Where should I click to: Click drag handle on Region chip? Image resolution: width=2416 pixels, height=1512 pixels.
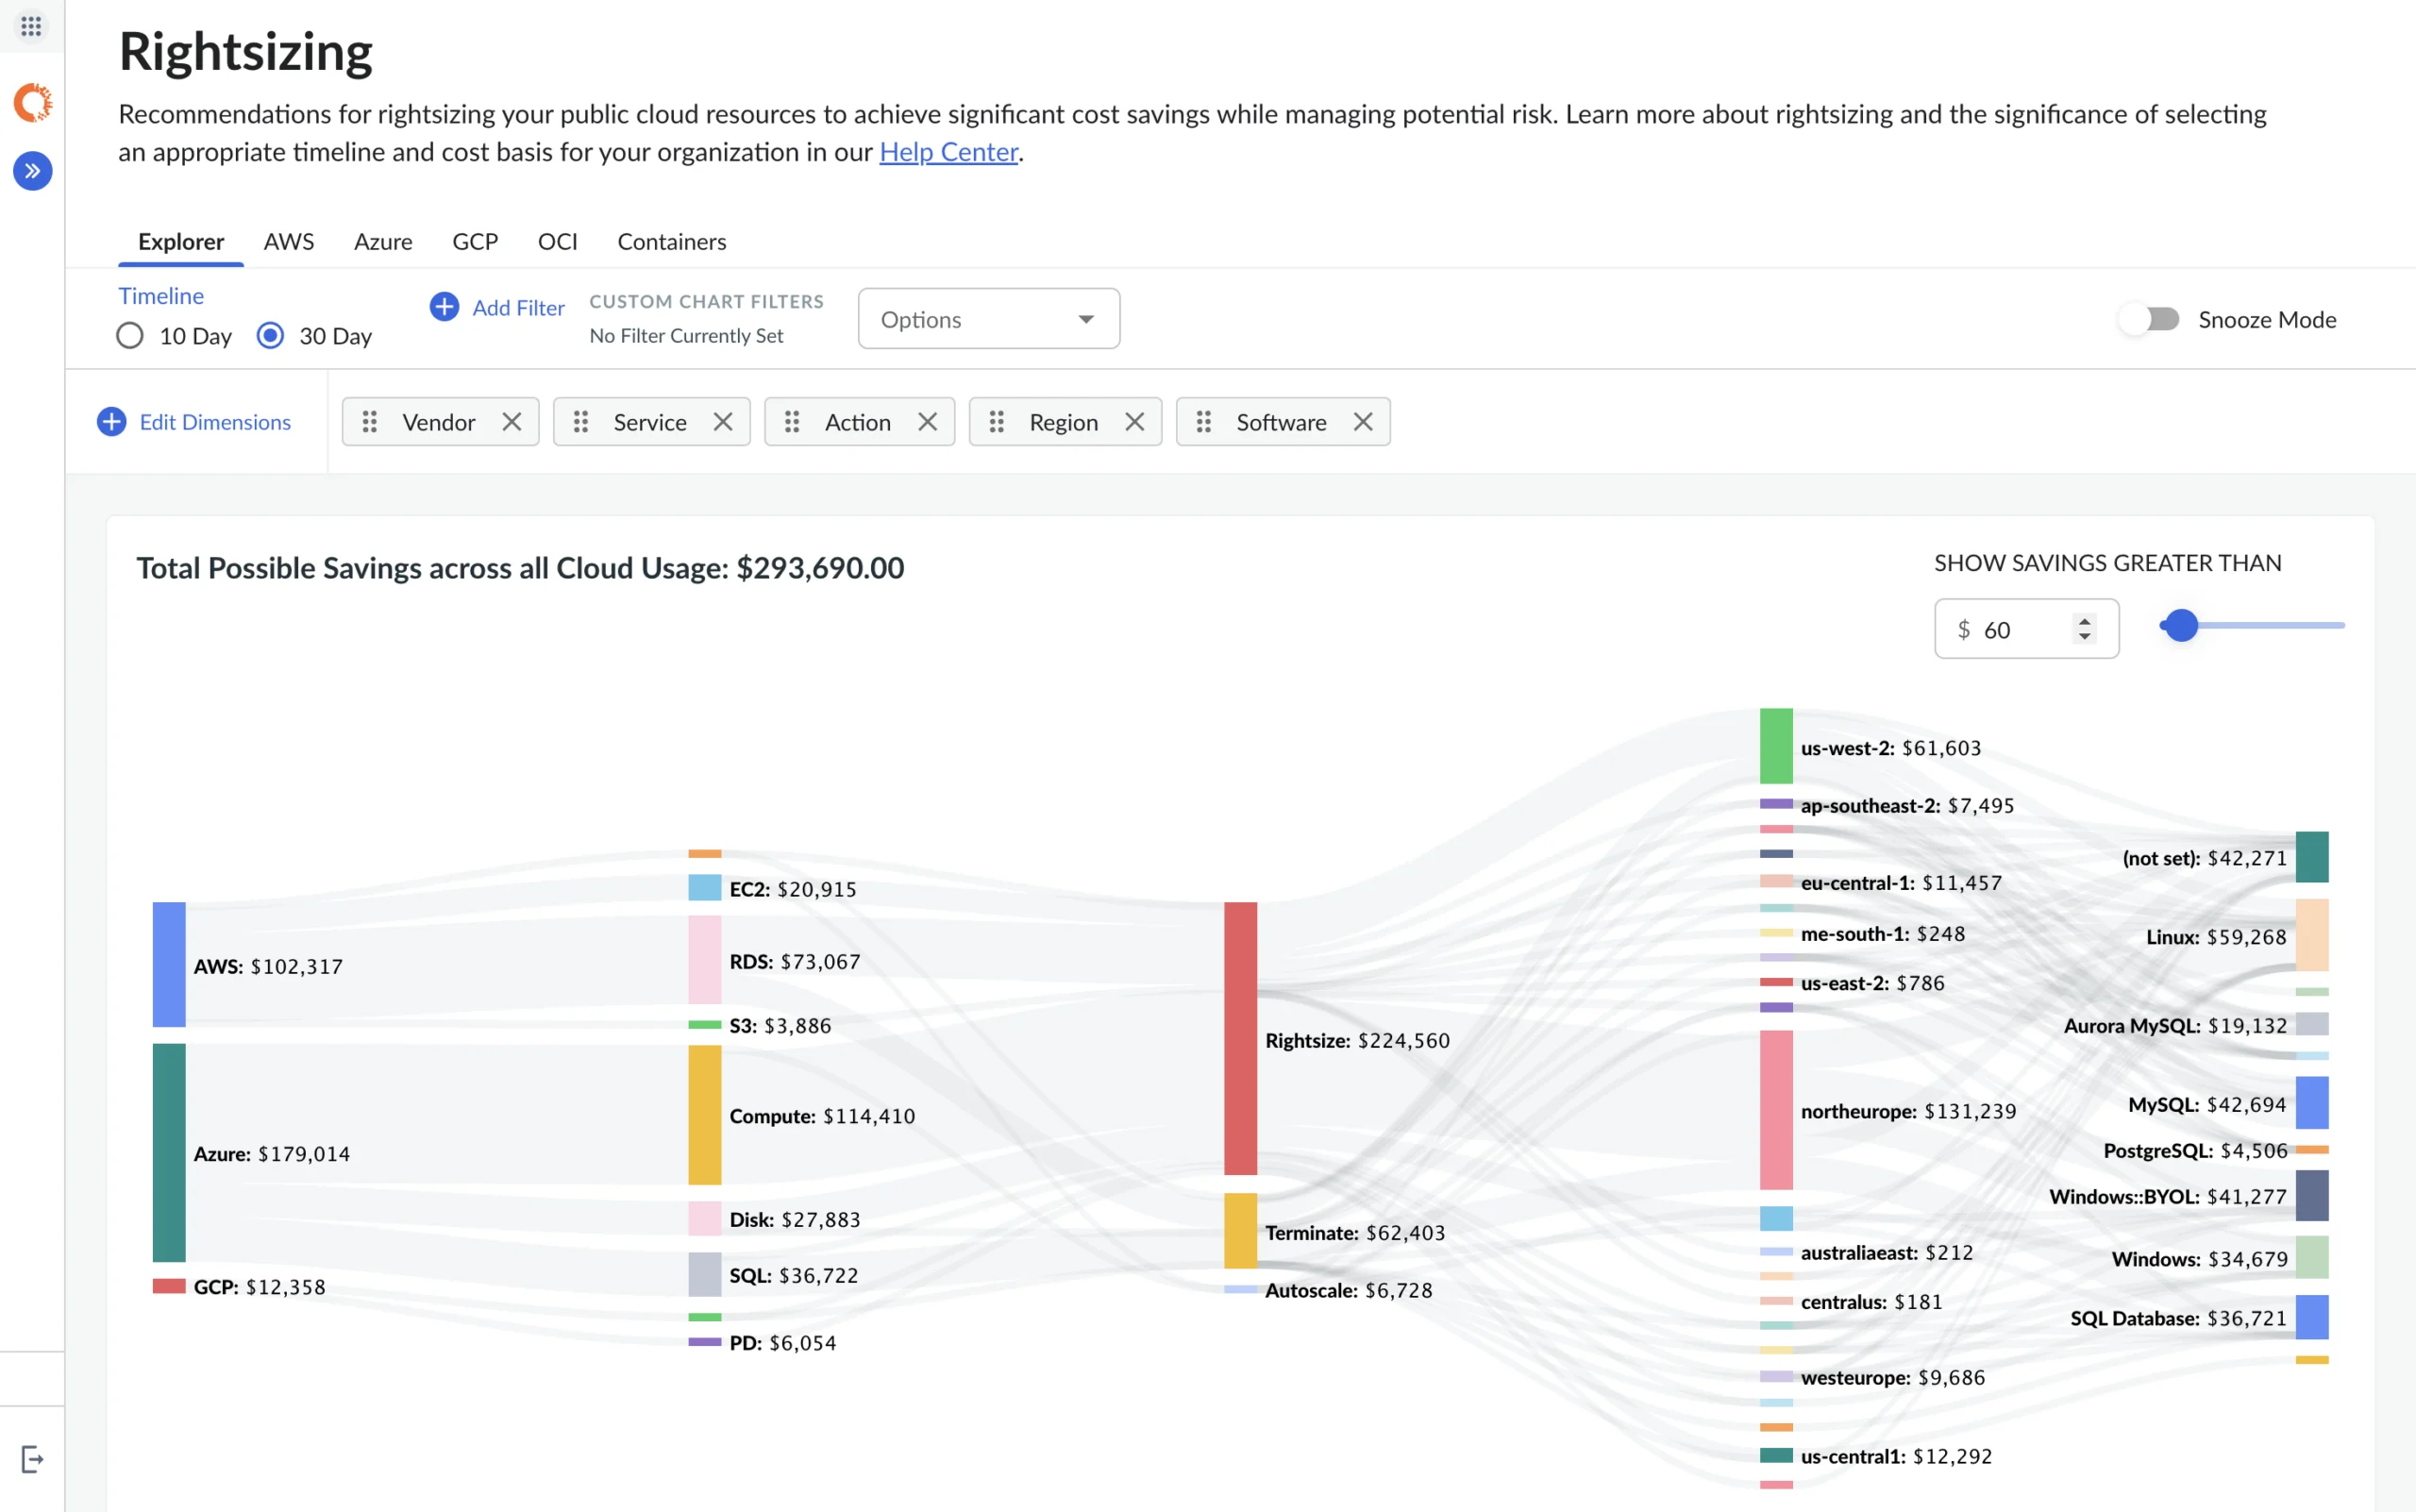pos(996,422)
